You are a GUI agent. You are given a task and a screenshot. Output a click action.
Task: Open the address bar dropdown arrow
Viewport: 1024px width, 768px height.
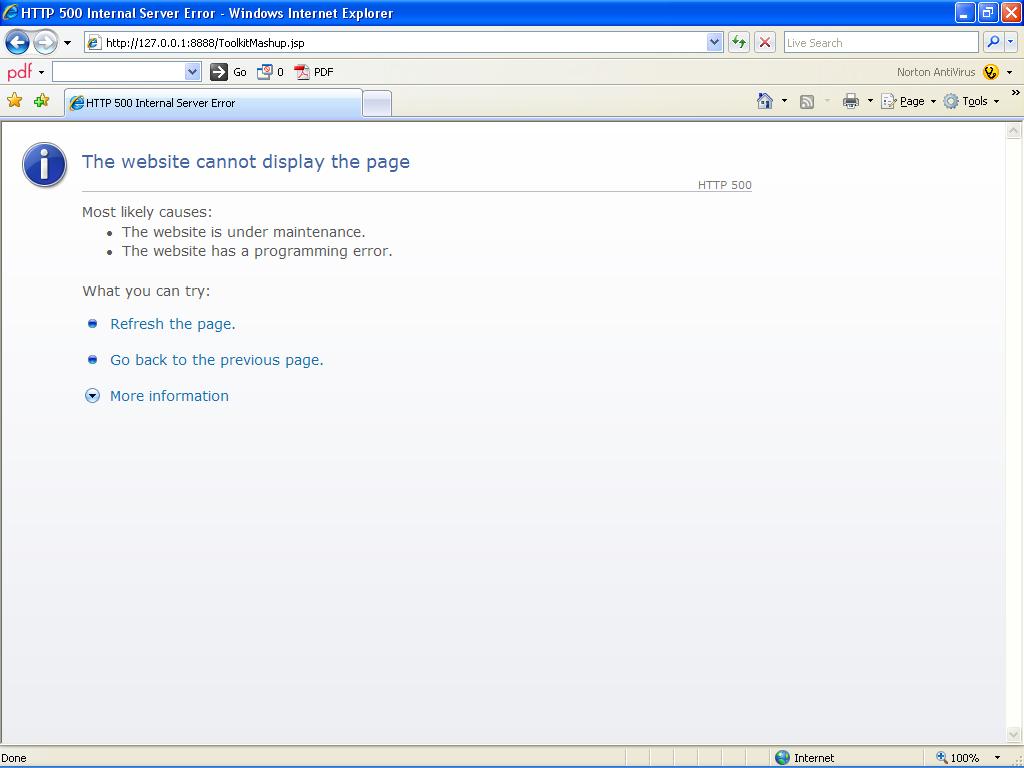point(713,42)
